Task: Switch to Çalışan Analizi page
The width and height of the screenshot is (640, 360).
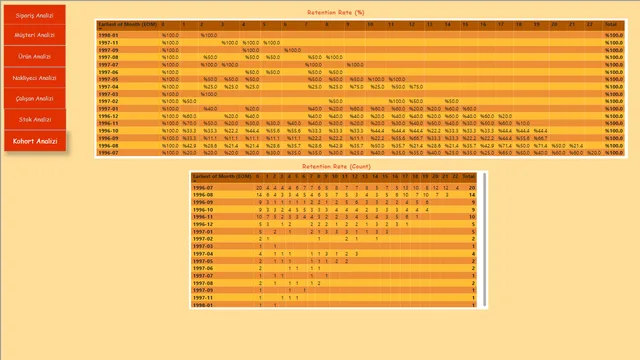Action: (35, 98)
